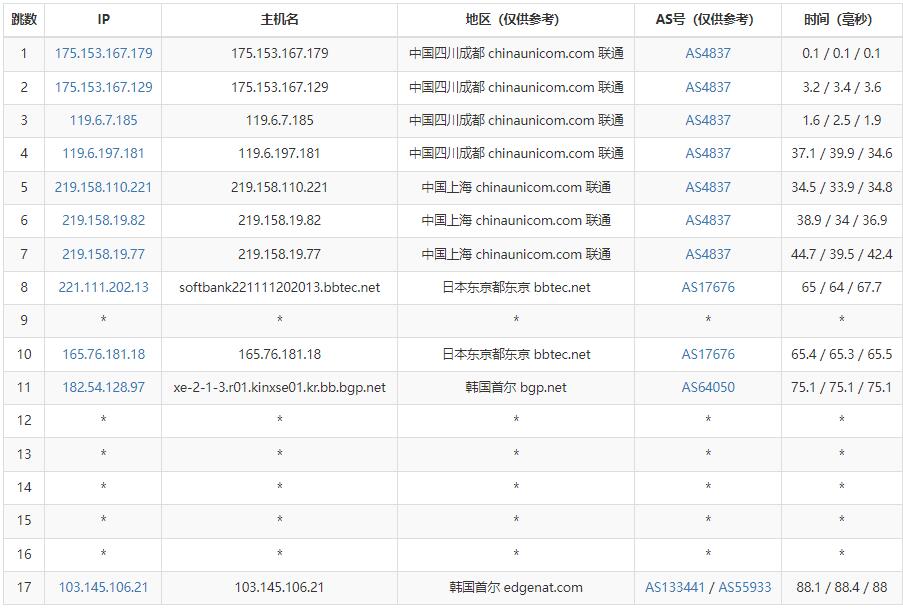Select time value 37.1 / 39.9 / 34.6
This screenshot has height=611, width=903.
click(841, 153)
